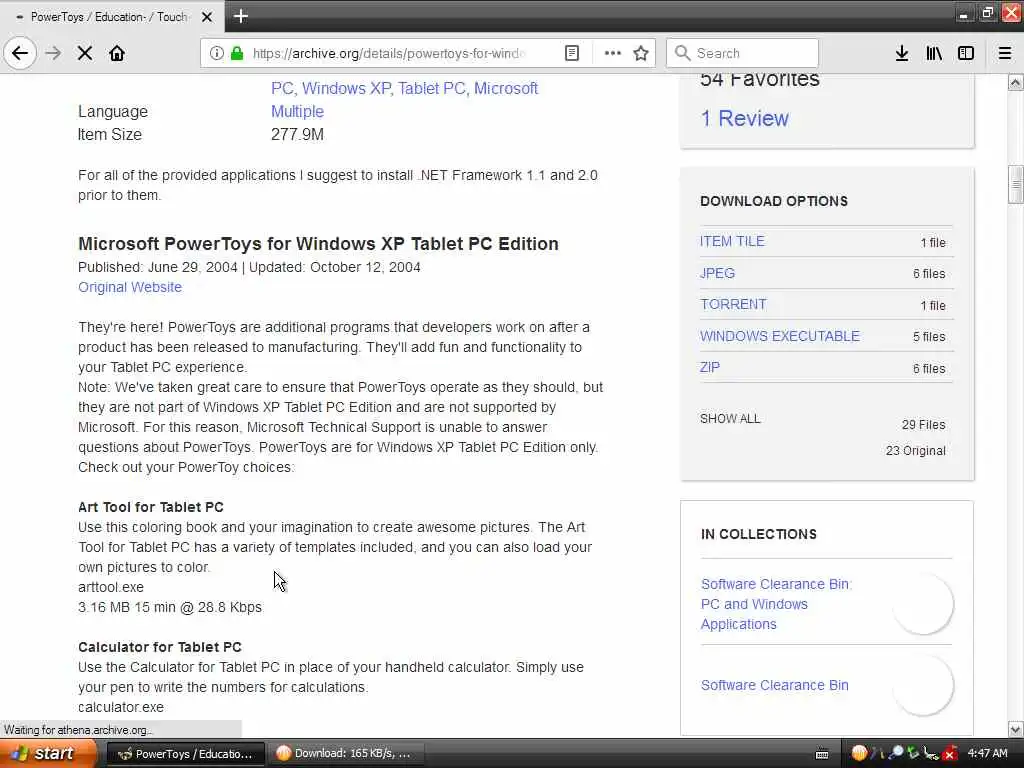Open the Tablet PC topic link

pos(432,88)
